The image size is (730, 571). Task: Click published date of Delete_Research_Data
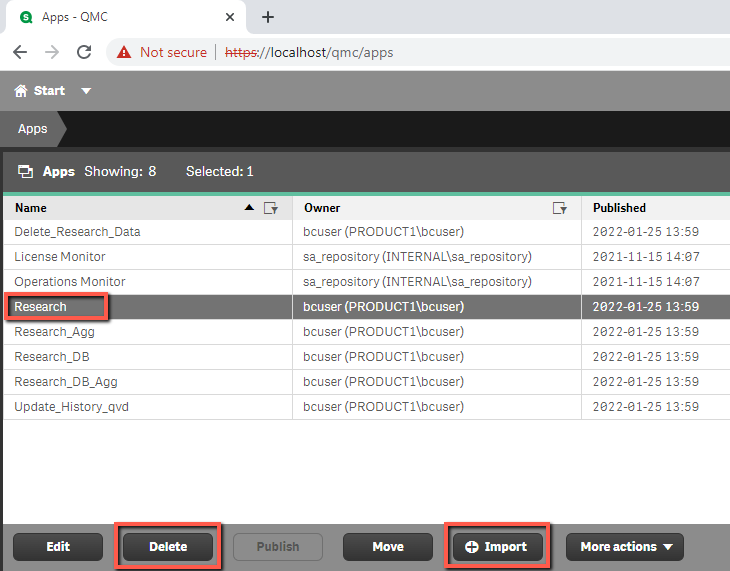tap(646, 232)
